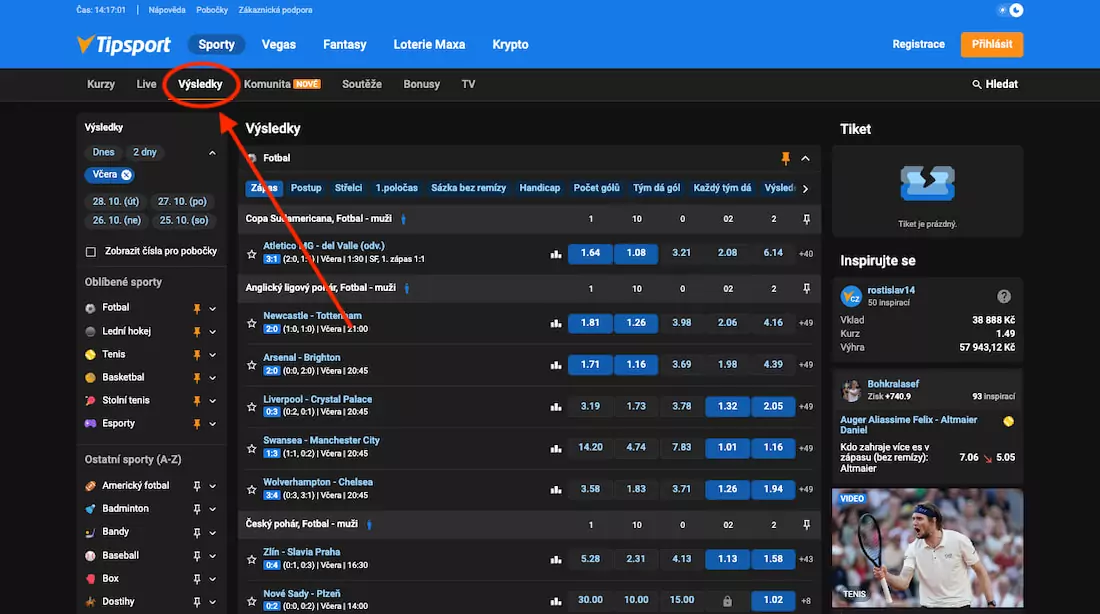Toggle the favorite star for Liverpool - Crystal Palace
The width and height of the screenshot is (1100, 614).
point(251,406)
